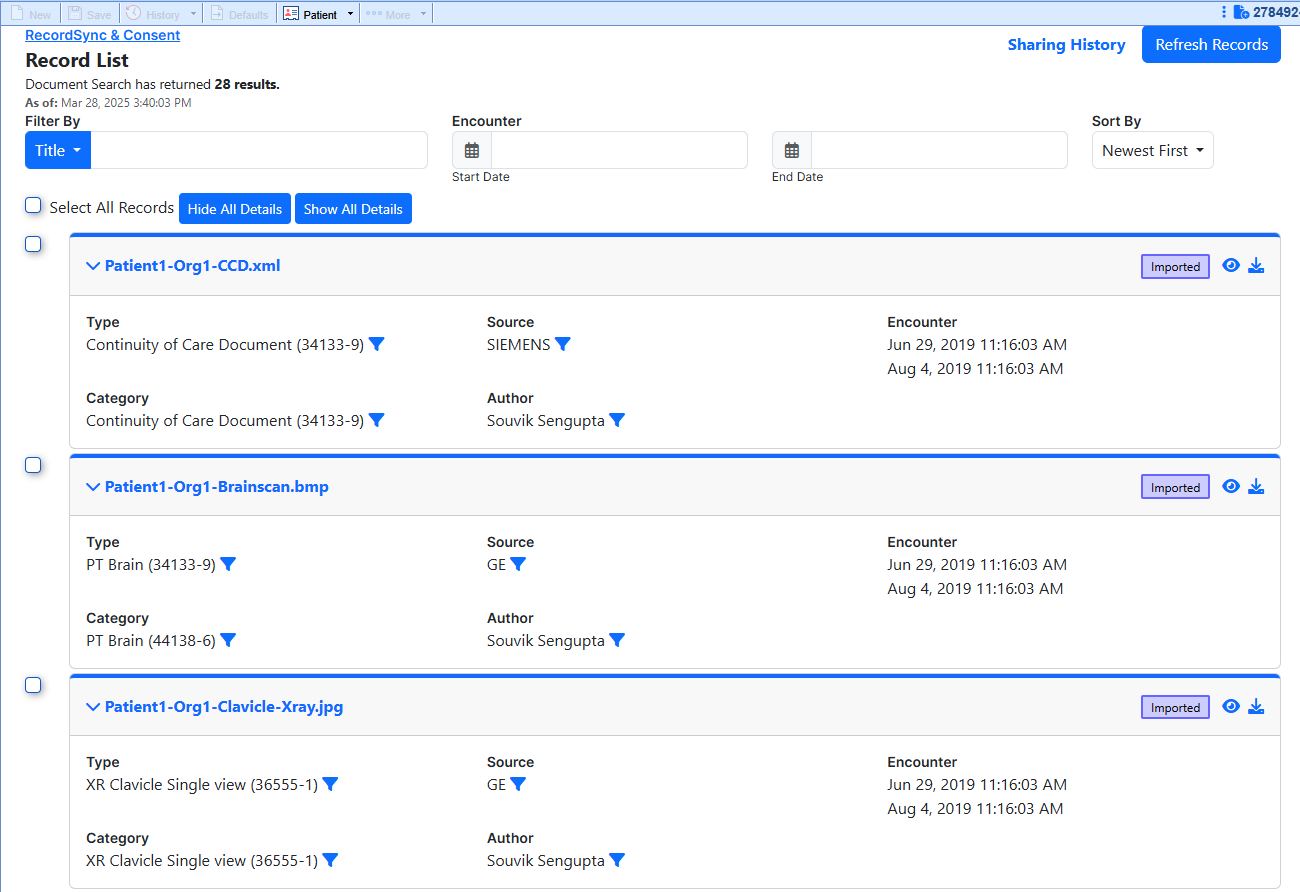Open the Sharing History link
The image size is (1300, 892).
pos(1066,44)
